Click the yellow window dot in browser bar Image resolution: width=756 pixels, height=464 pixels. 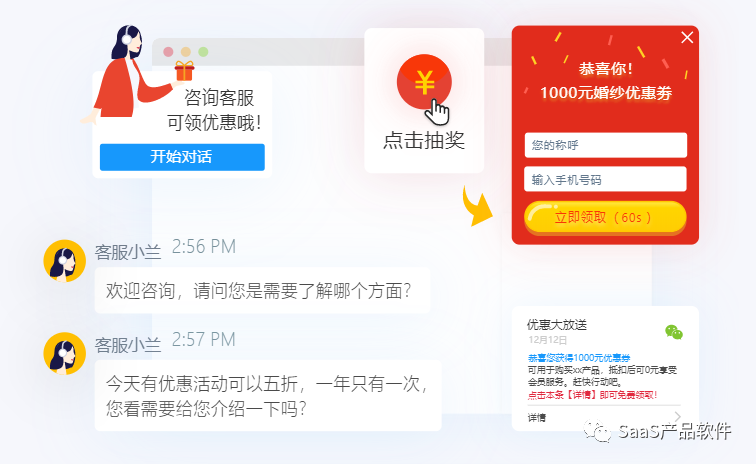tap(186, 52)
